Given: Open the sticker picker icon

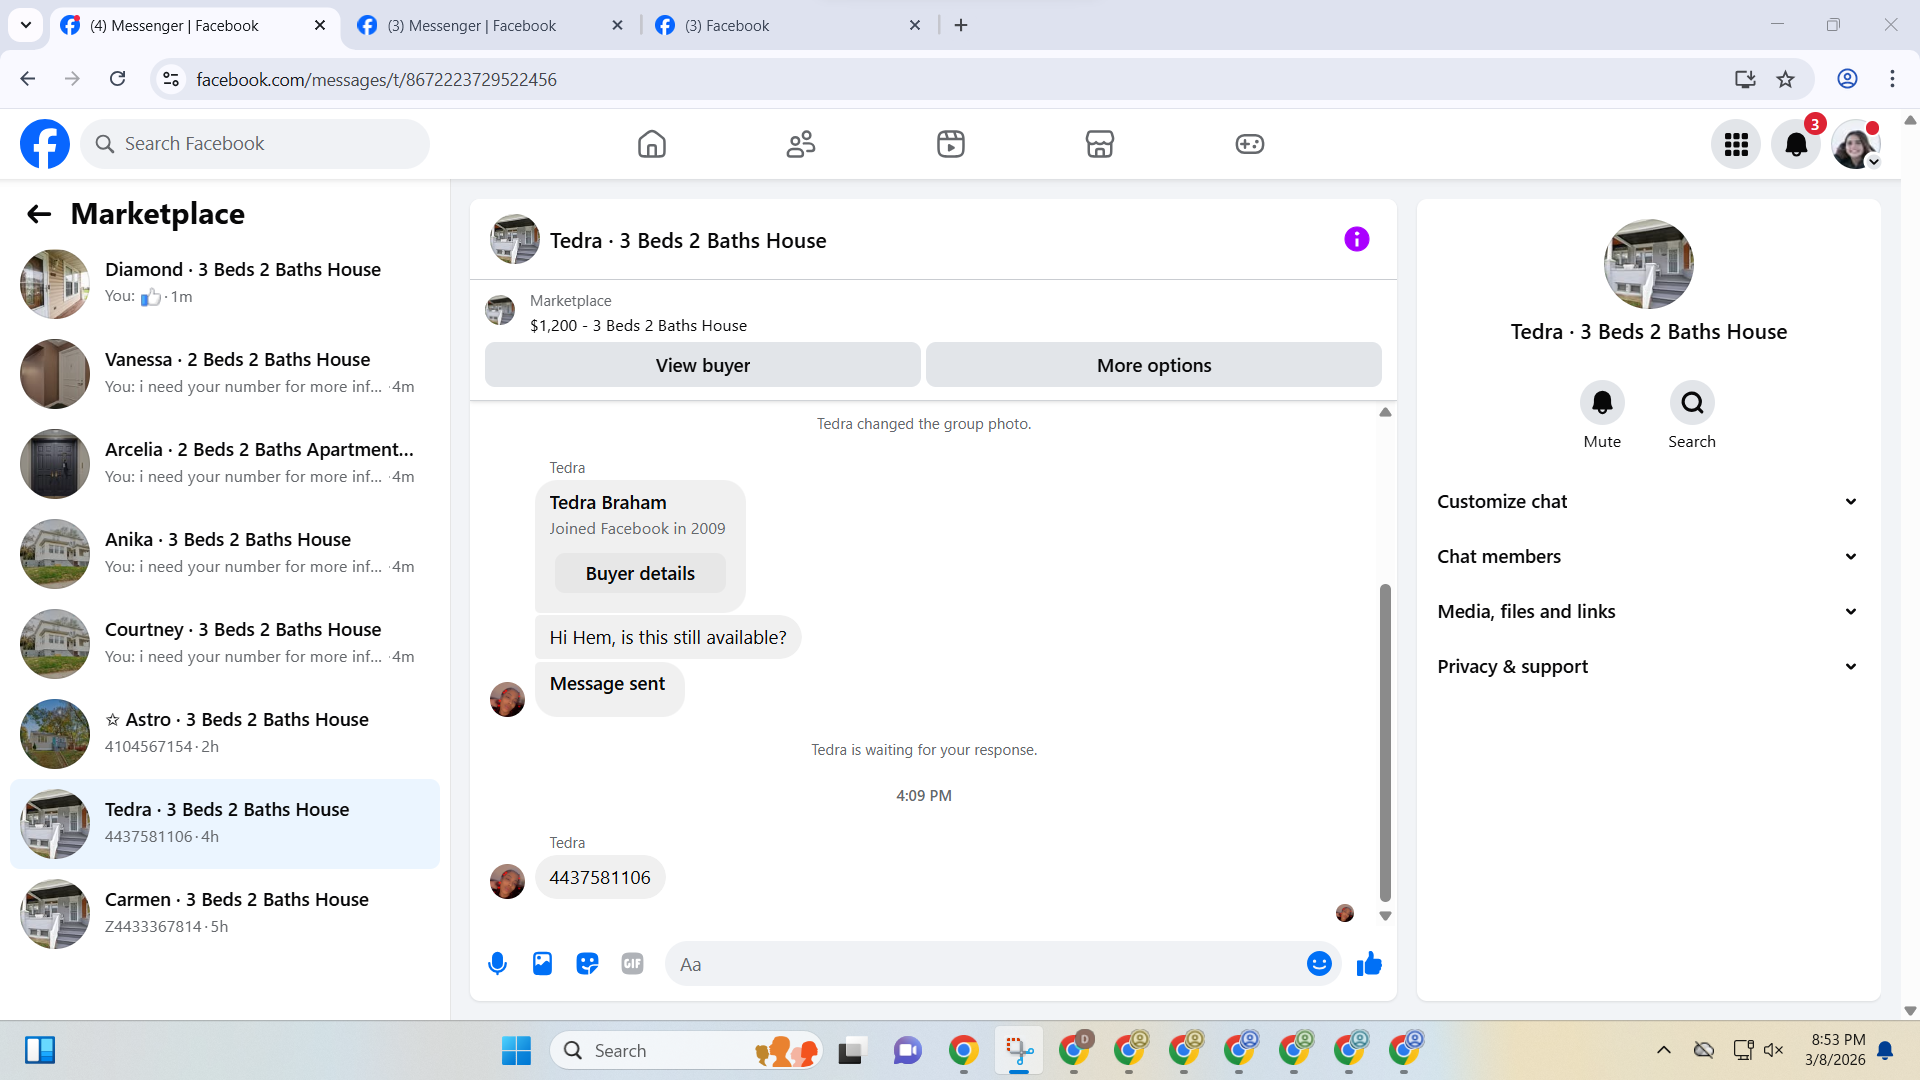Looking at the screenshot, I should coord(587,964).
